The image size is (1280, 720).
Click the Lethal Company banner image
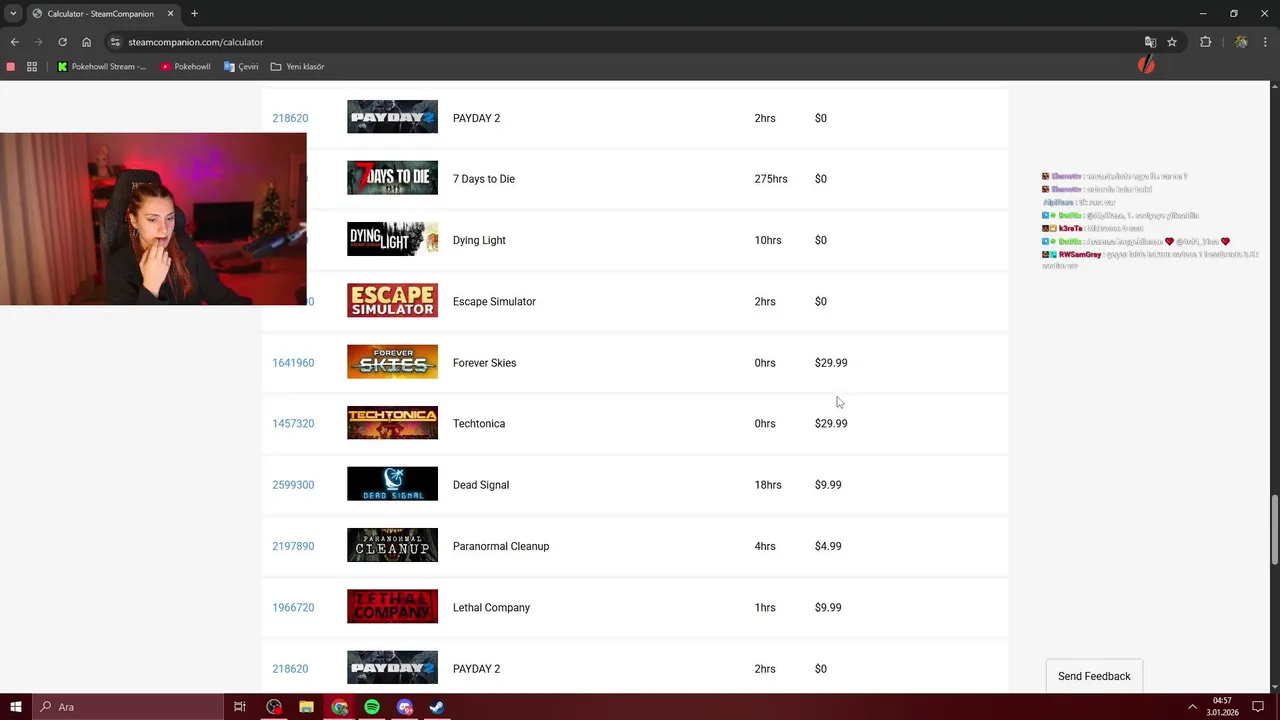[x=392, y=606]
